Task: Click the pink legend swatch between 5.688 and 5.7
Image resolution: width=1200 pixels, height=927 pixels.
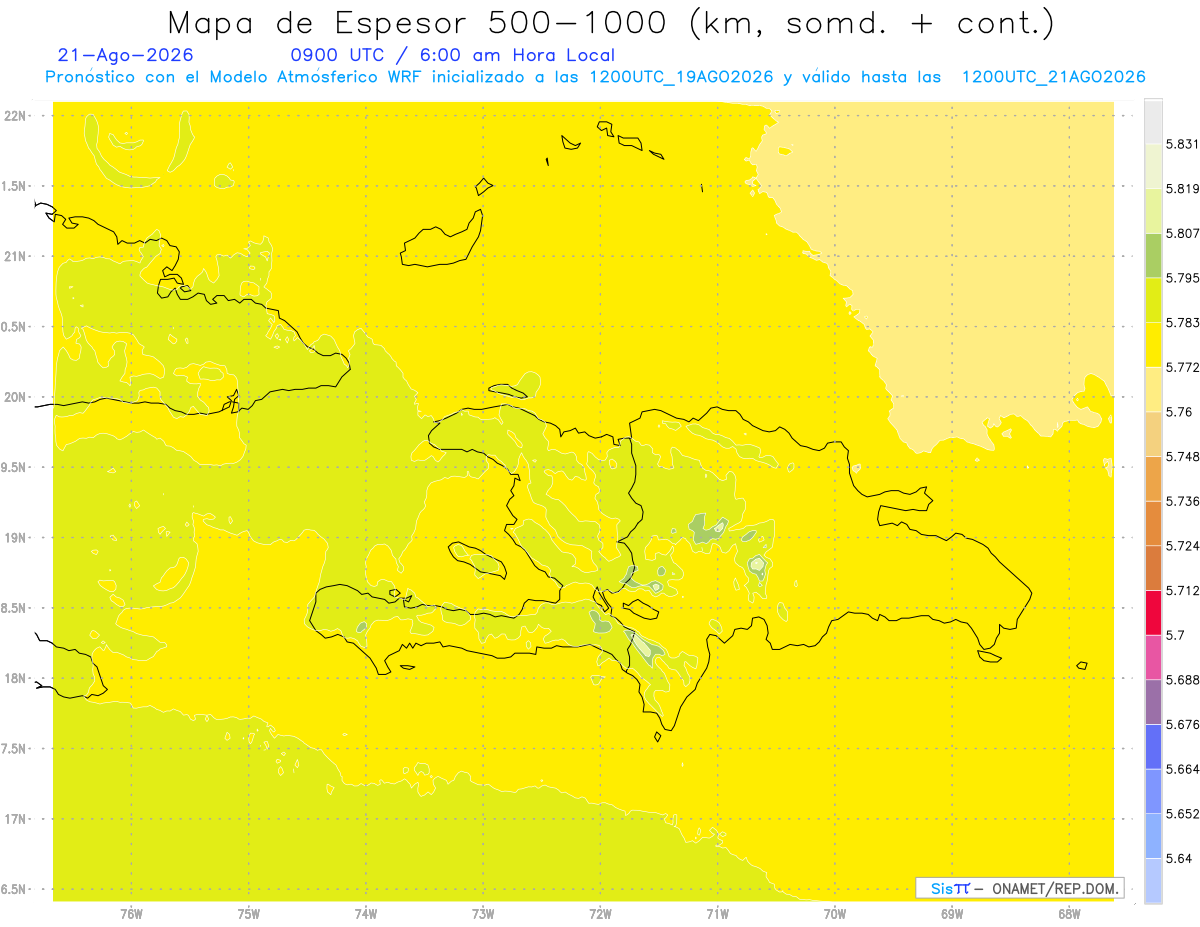Action: pyautogui.click(x=1153, y=657)
